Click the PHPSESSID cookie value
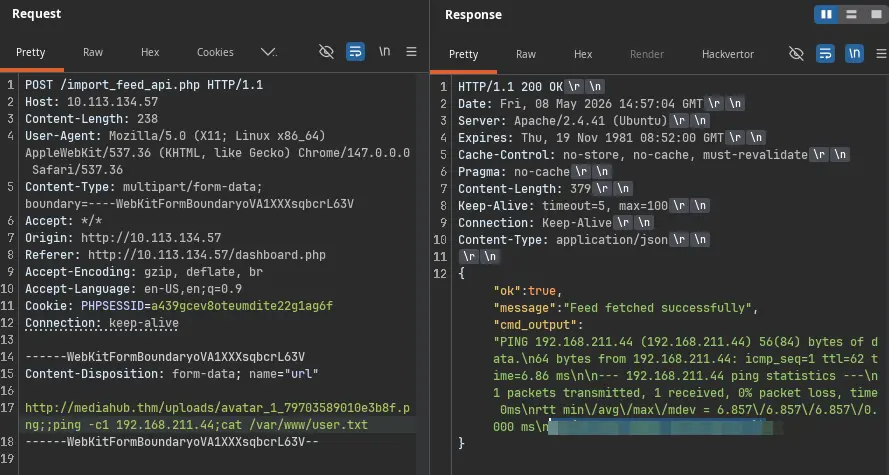Image resolution: width=889 pixels, height=475 pixels. pyautogui.click(x=242, y=306)
